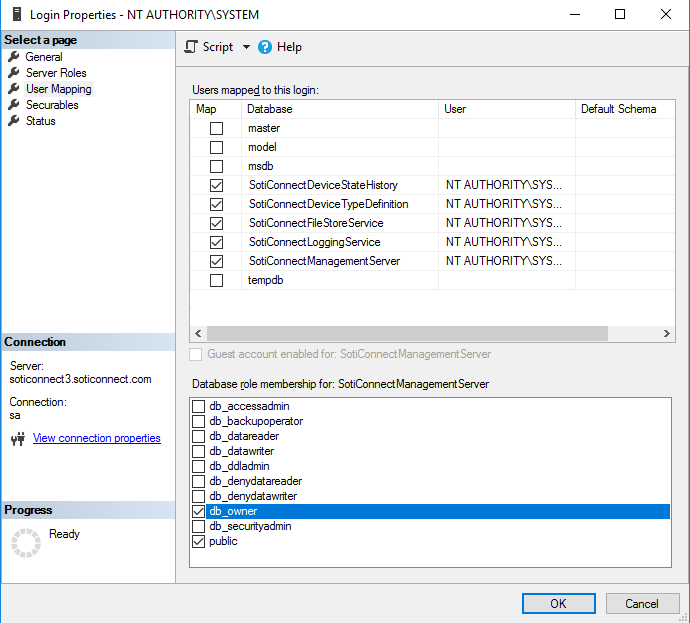
Task: Uncheck SotiConnectDeviceTypeDefinition map checkbox
Action: pyautogui.click(x=216, y=204)
